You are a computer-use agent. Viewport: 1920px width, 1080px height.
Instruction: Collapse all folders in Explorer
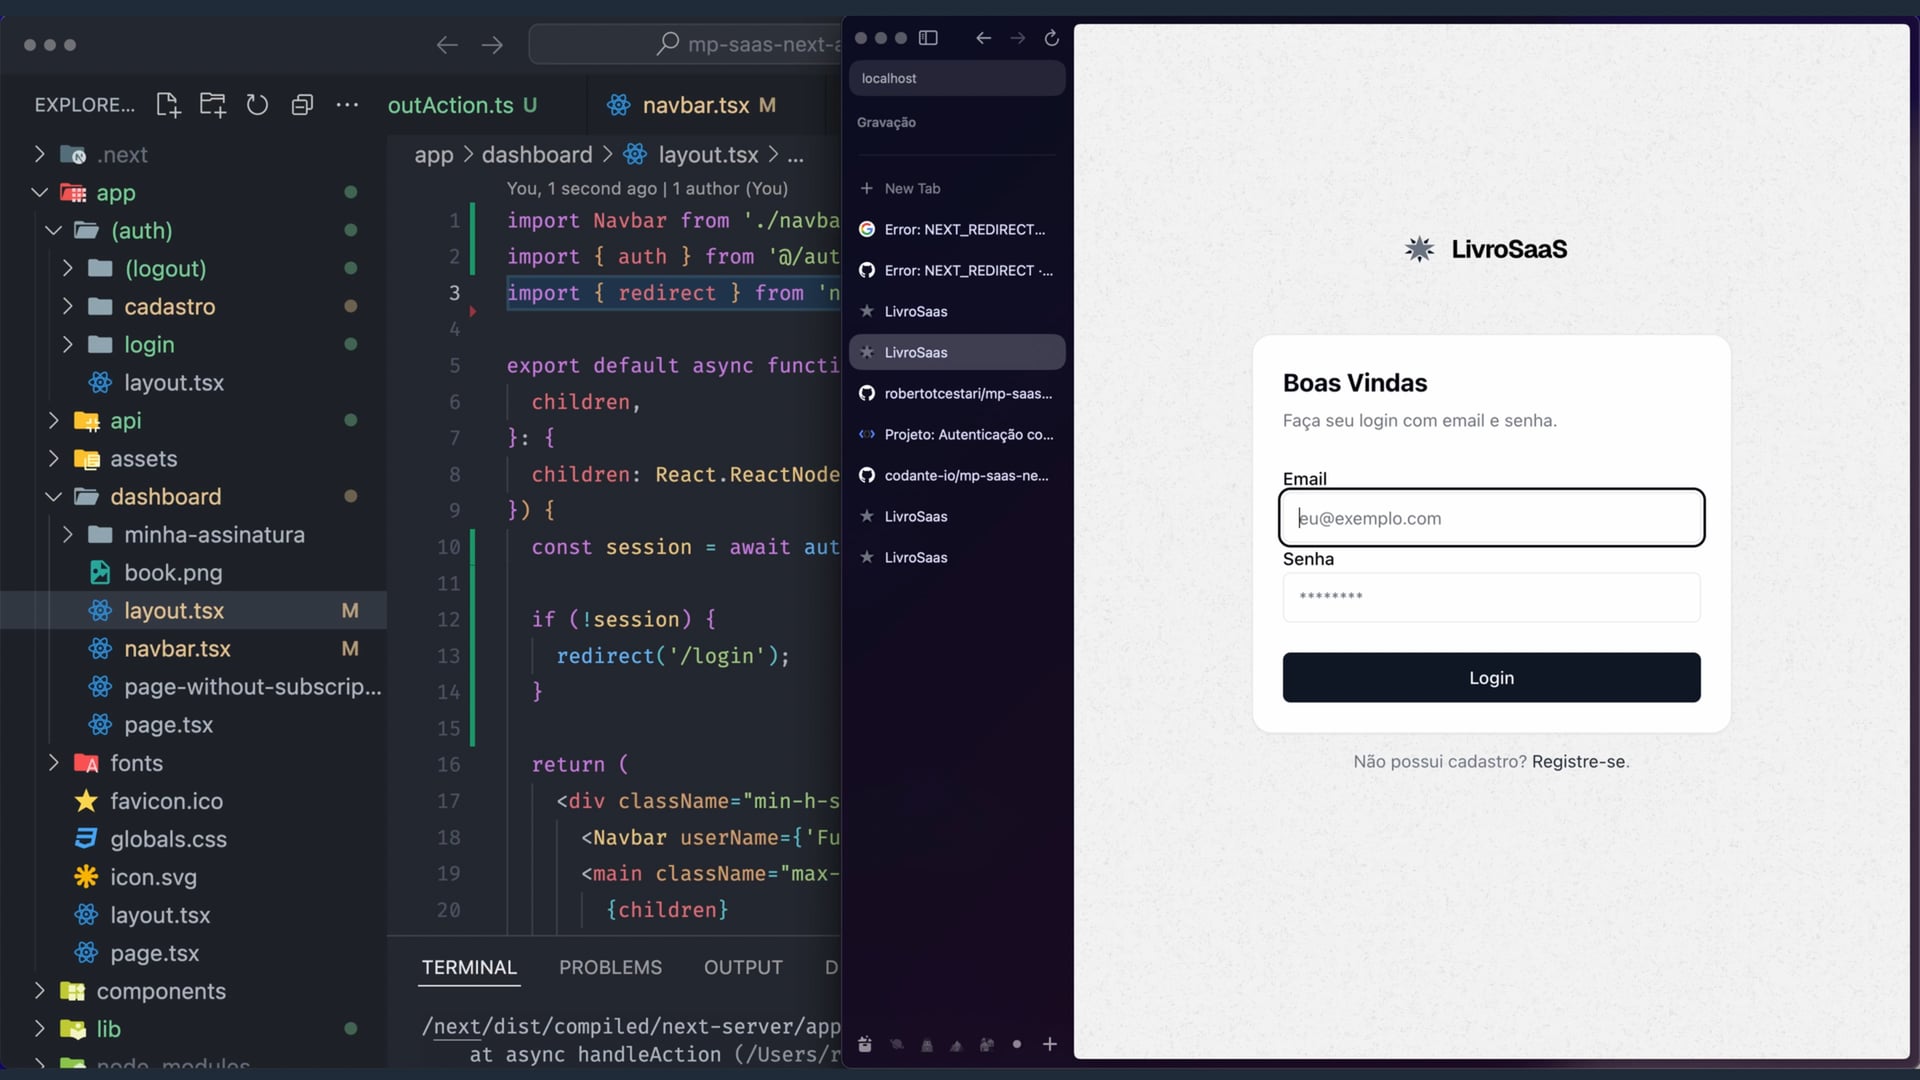[302, 105]
